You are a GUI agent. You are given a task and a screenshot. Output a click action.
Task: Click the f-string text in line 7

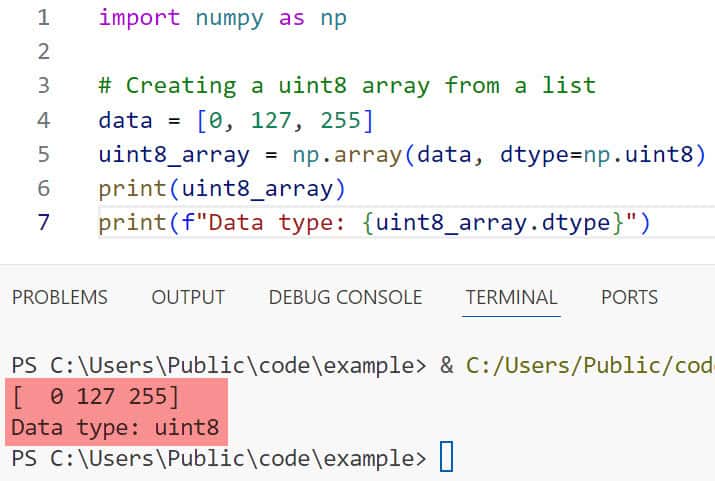tap(400, 222)
